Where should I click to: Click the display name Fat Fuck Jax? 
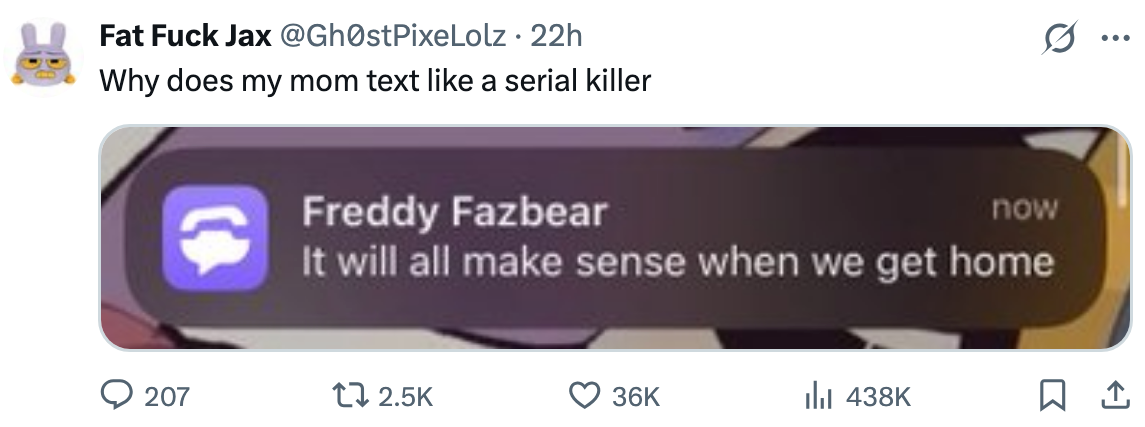point(185,37)
